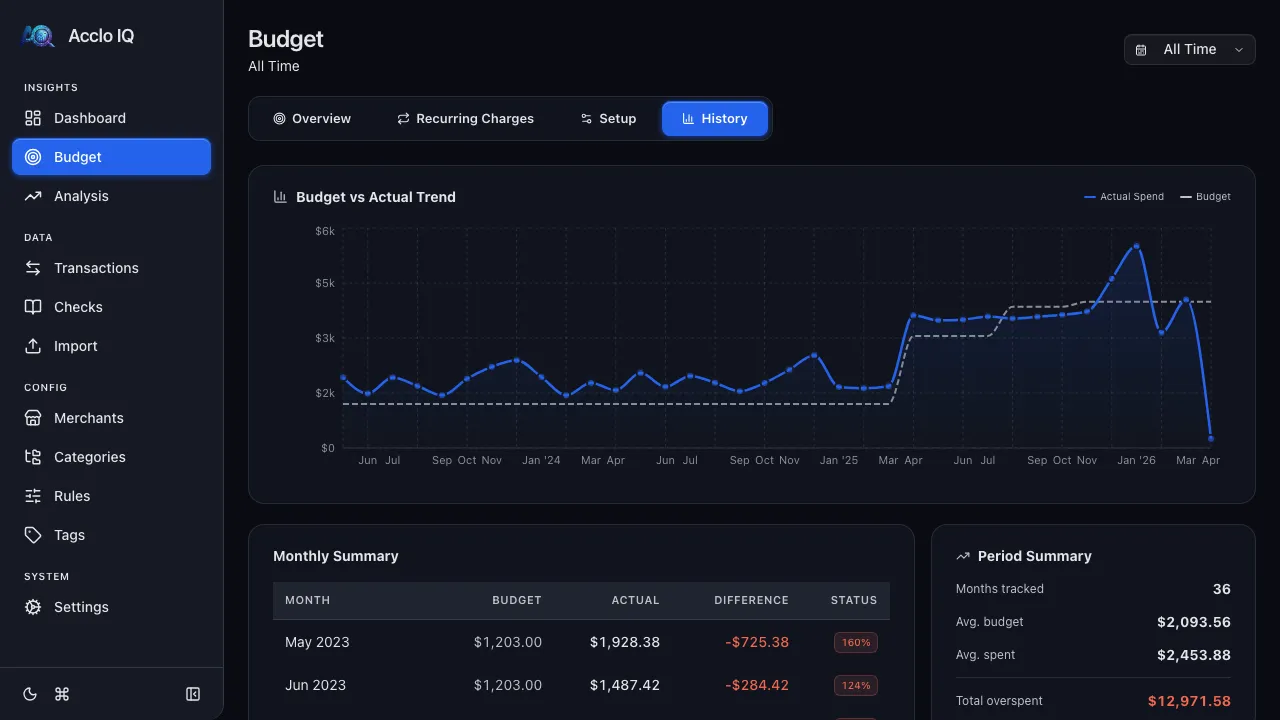Toggle Actual Spend legend entry
Image resolution: width=1280 pixels, height=720 pixels.
1124,197
